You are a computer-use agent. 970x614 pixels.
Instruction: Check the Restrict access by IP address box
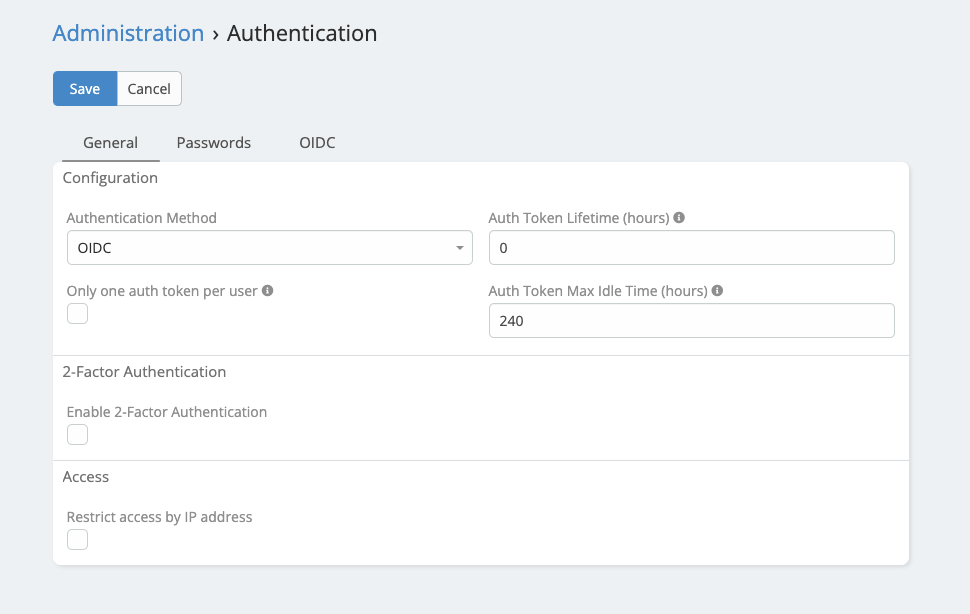coord(77,540)
